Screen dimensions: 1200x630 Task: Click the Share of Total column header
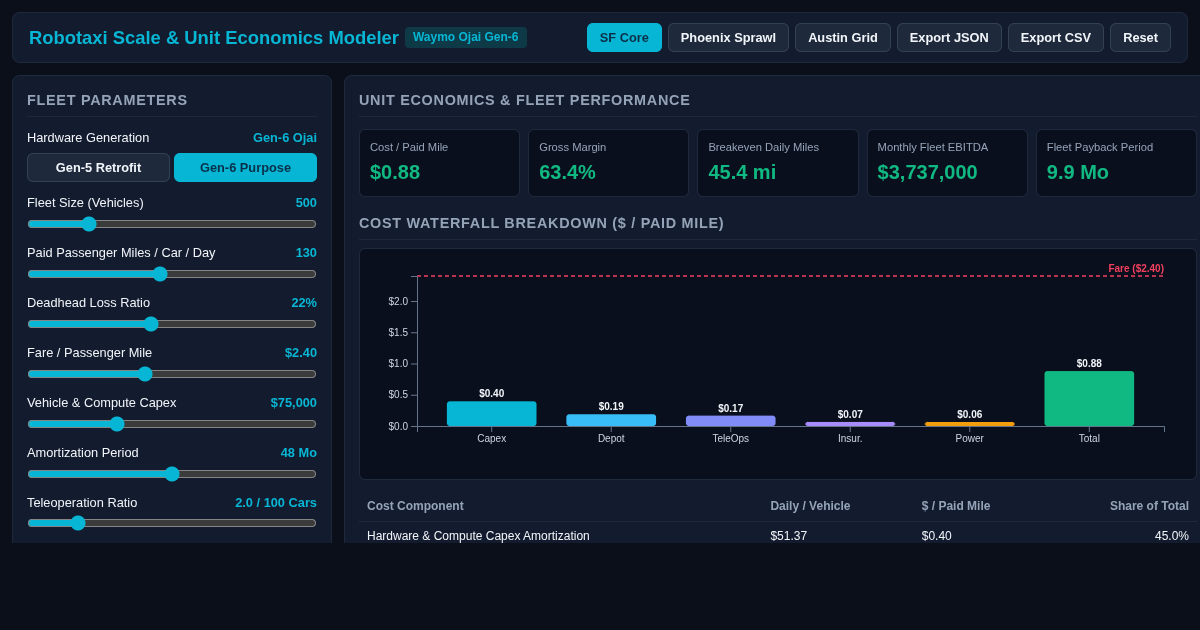tap(1149, 506)
